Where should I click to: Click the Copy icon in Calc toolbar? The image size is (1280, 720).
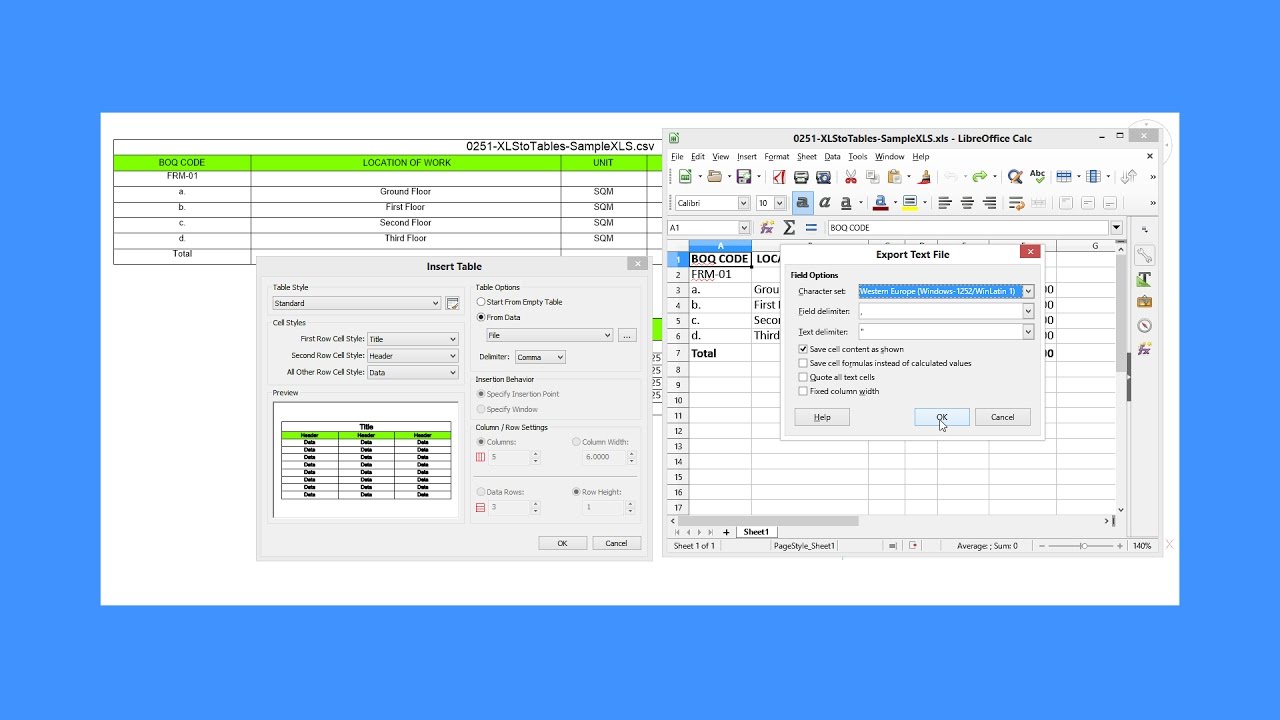(x=873, y=177)
